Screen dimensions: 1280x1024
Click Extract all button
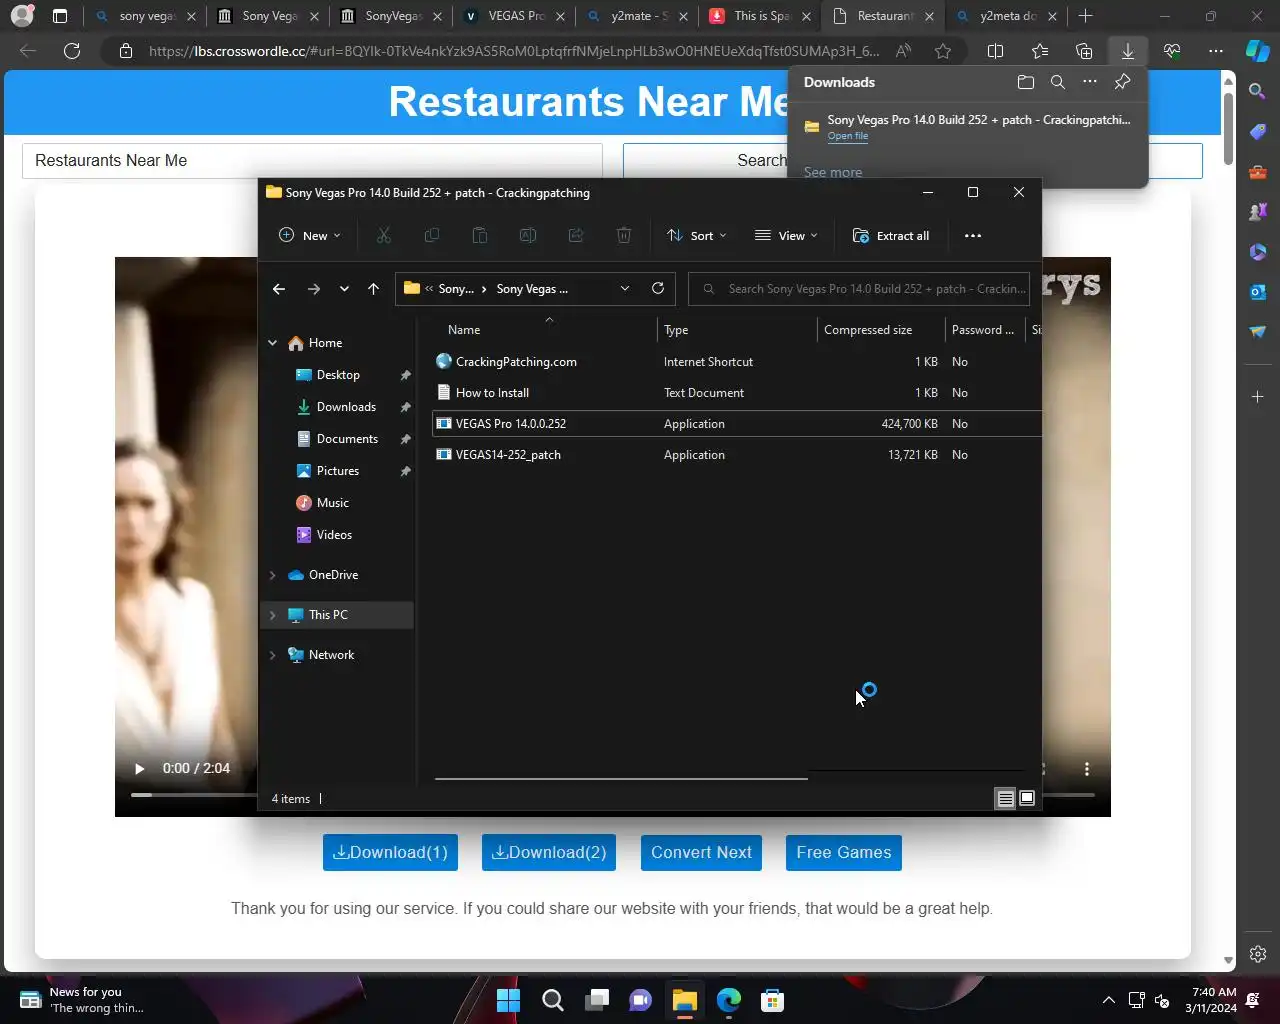pyautogui.click(x=891, y=236)
